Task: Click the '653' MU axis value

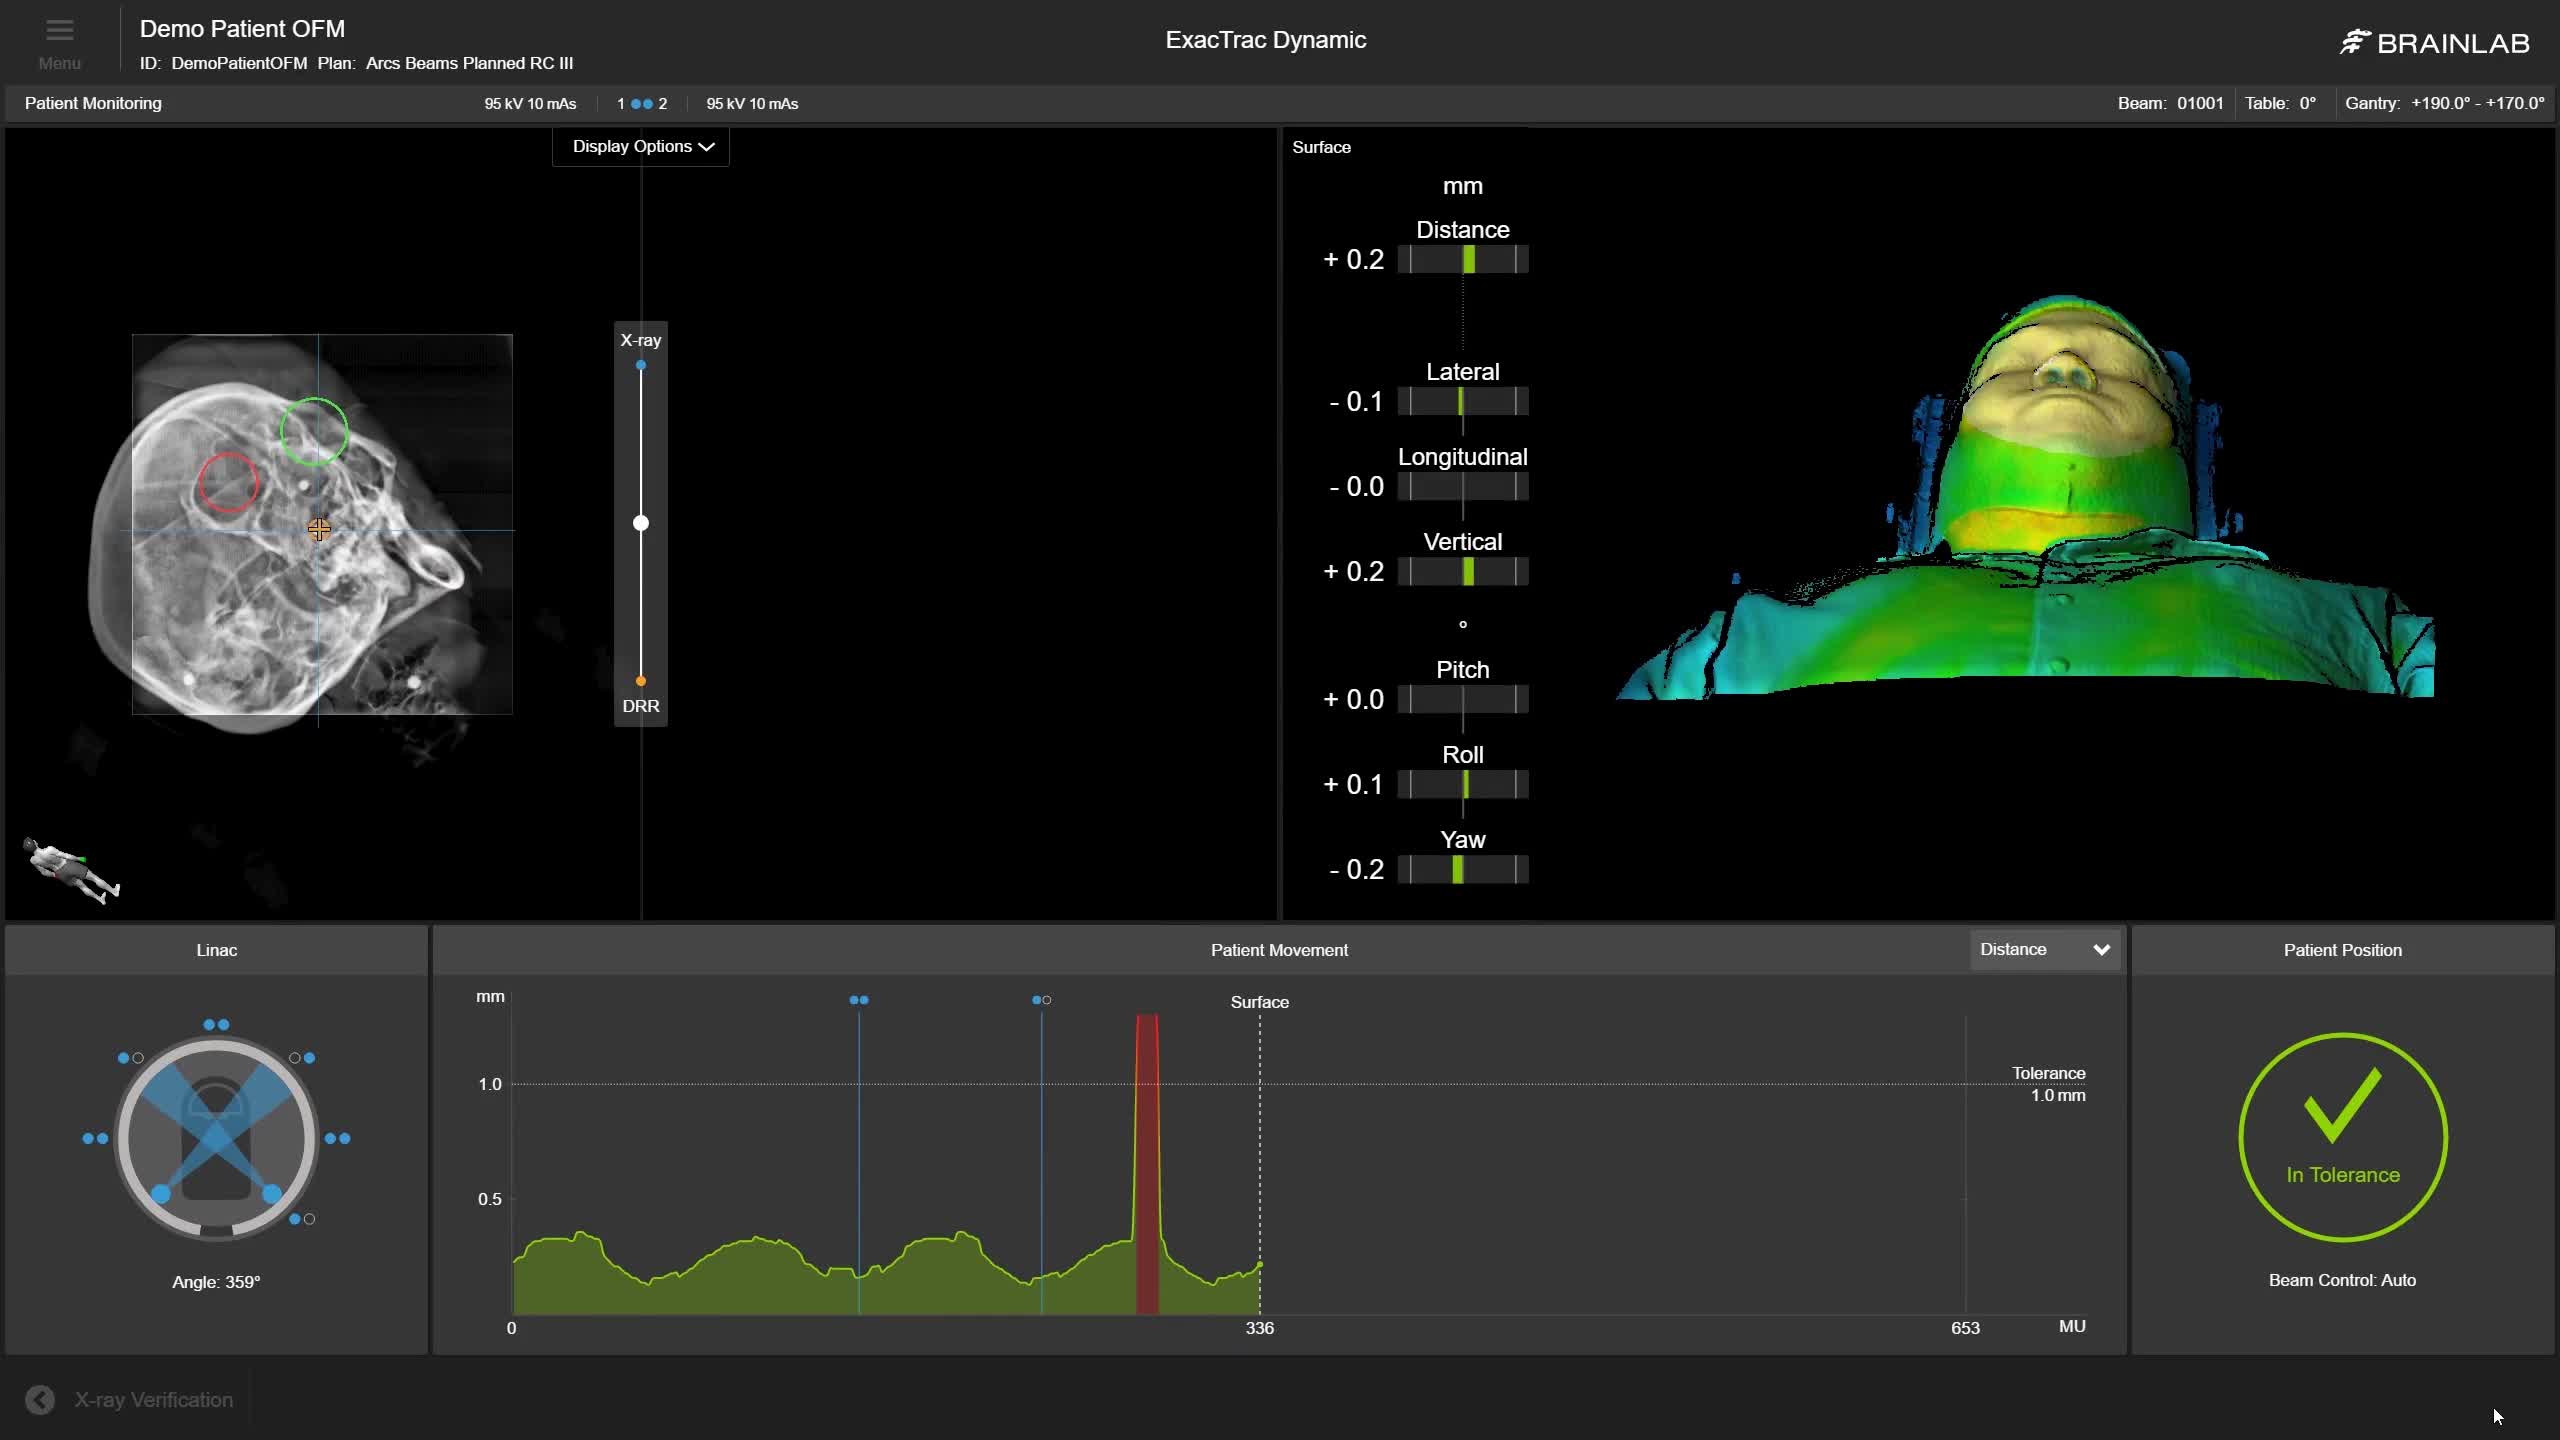Action: 1965,1328
